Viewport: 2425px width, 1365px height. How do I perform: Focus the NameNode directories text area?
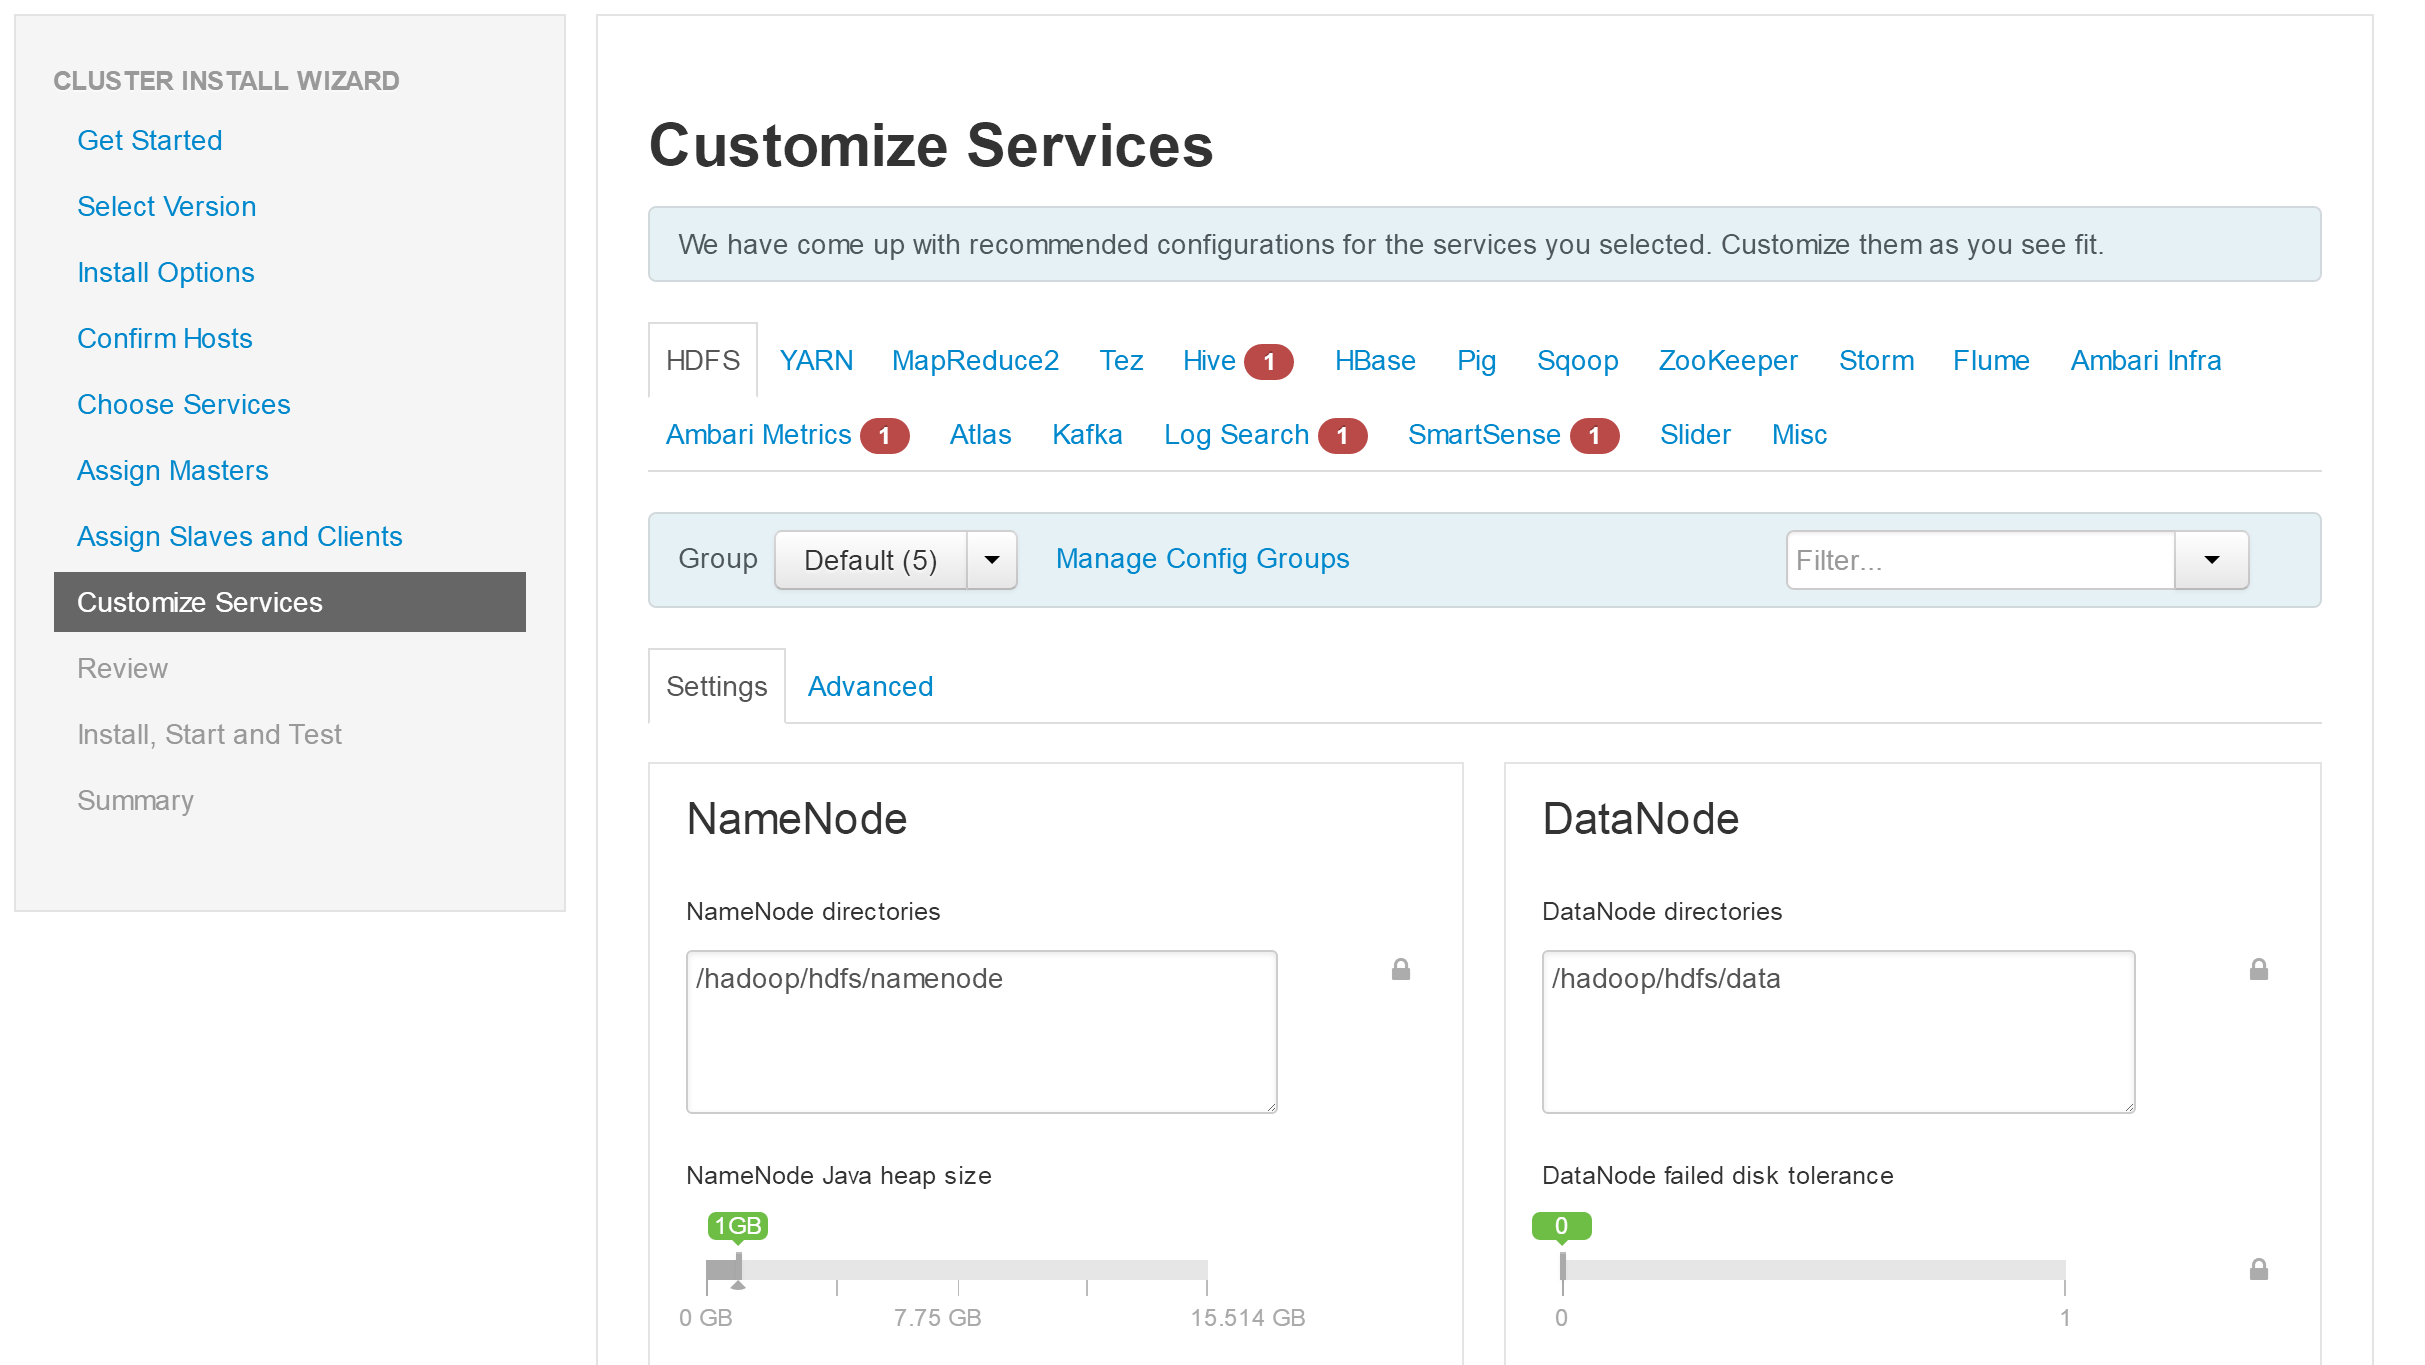pyautogui.click(x=982, y=1032)
